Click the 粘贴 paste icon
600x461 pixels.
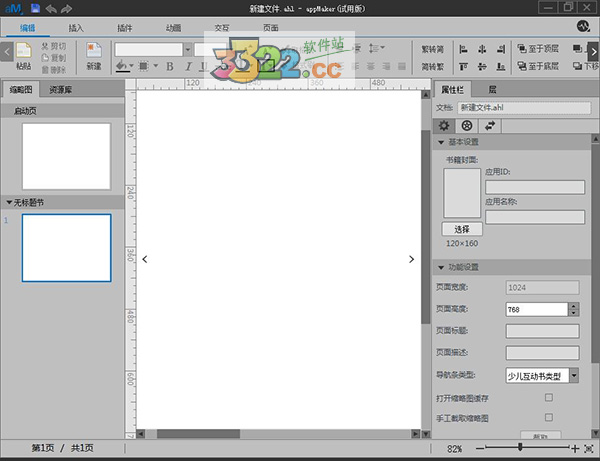[23, 50]
